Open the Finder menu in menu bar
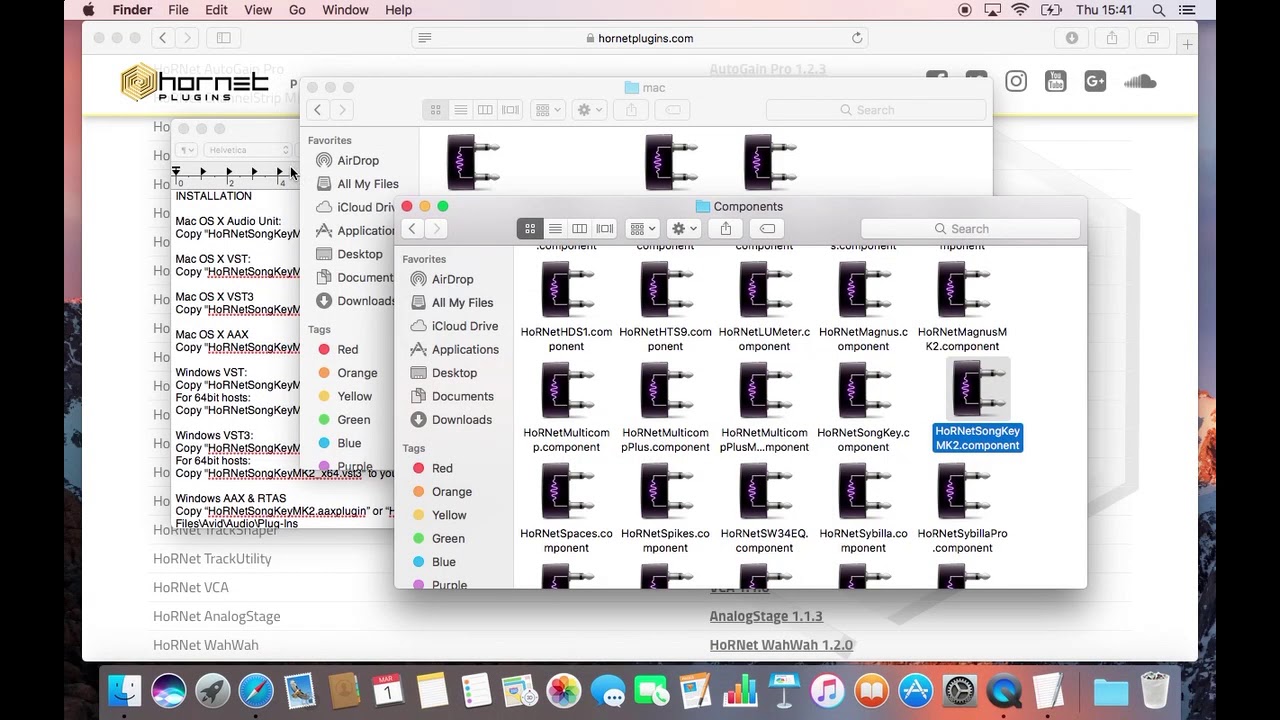This screenshot has height=720, width=1280. [132, 10]
